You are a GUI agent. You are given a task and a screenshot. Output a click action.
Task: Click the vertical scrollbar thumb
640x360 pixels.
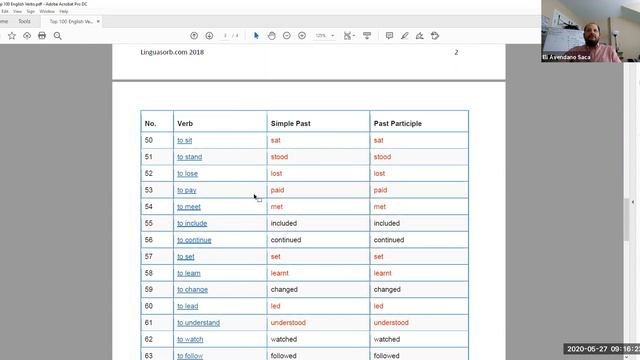click(627, 220)
